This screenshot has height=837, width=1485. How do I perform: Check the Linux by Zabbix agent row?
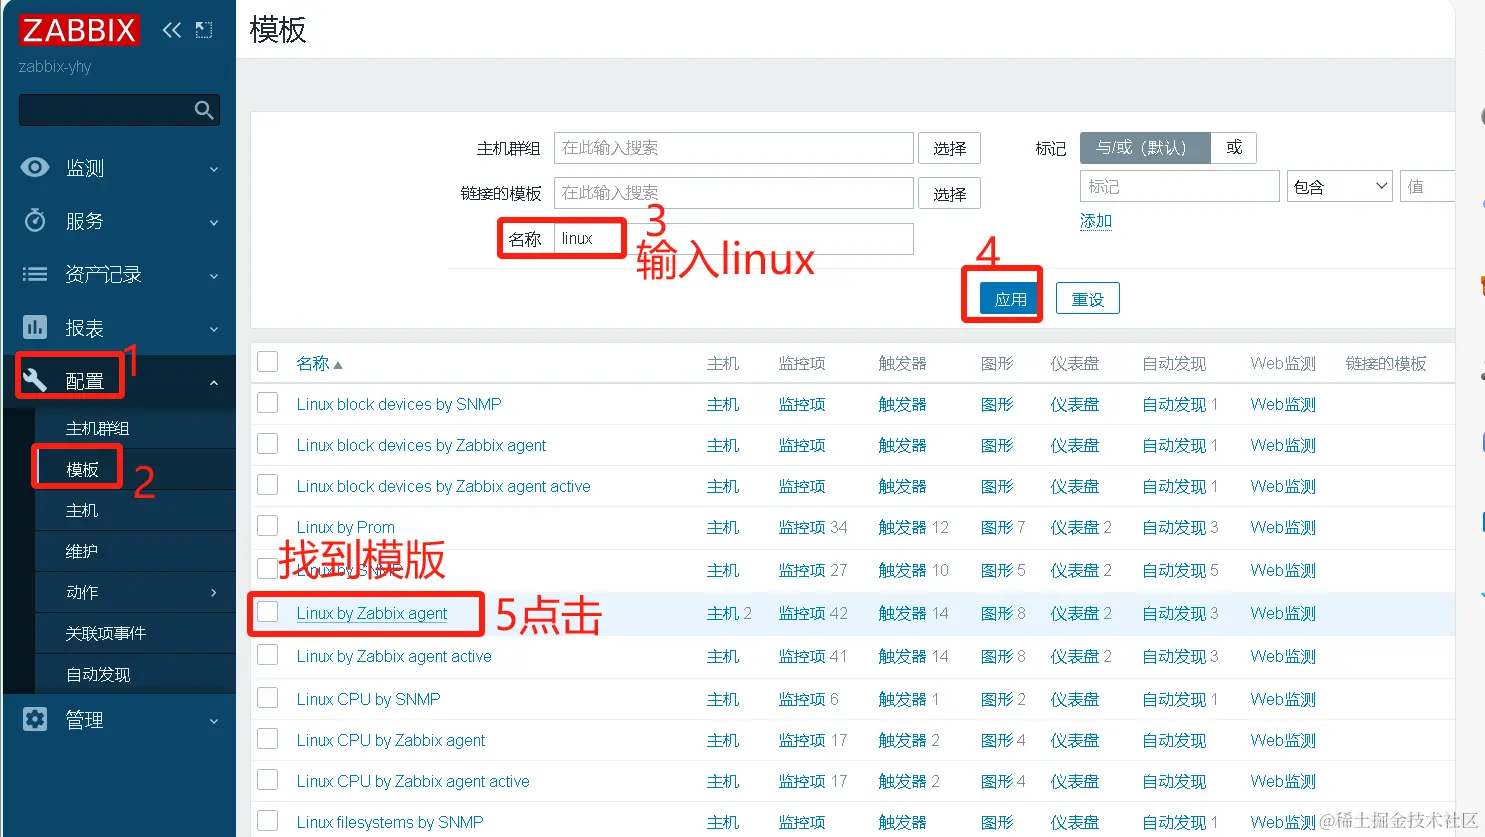[x=268, y=611]
